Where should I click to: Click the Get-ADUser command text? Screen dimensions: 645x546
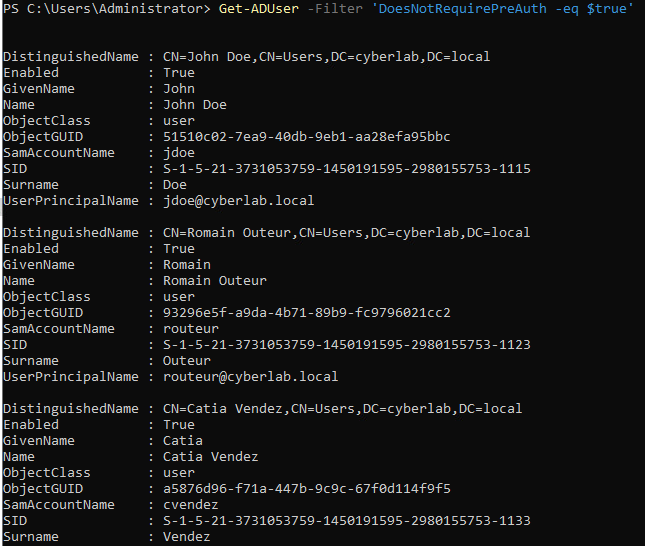(258, 9)
